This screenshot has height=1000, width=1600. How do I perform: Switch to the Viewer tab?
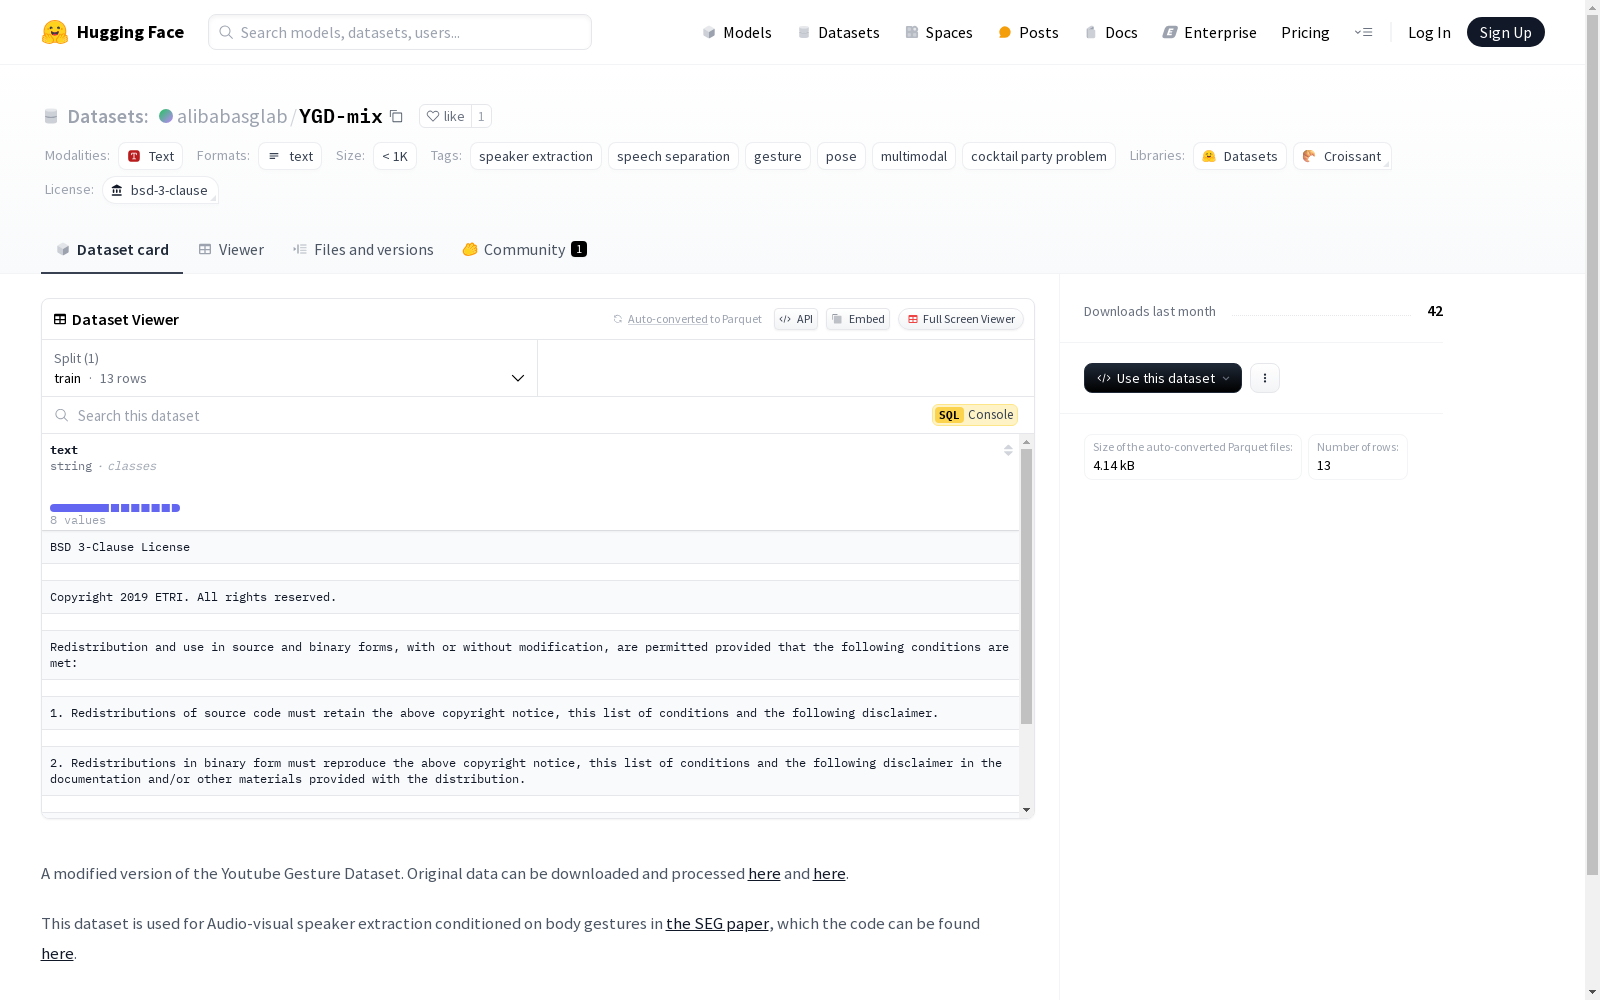(231, 250)
